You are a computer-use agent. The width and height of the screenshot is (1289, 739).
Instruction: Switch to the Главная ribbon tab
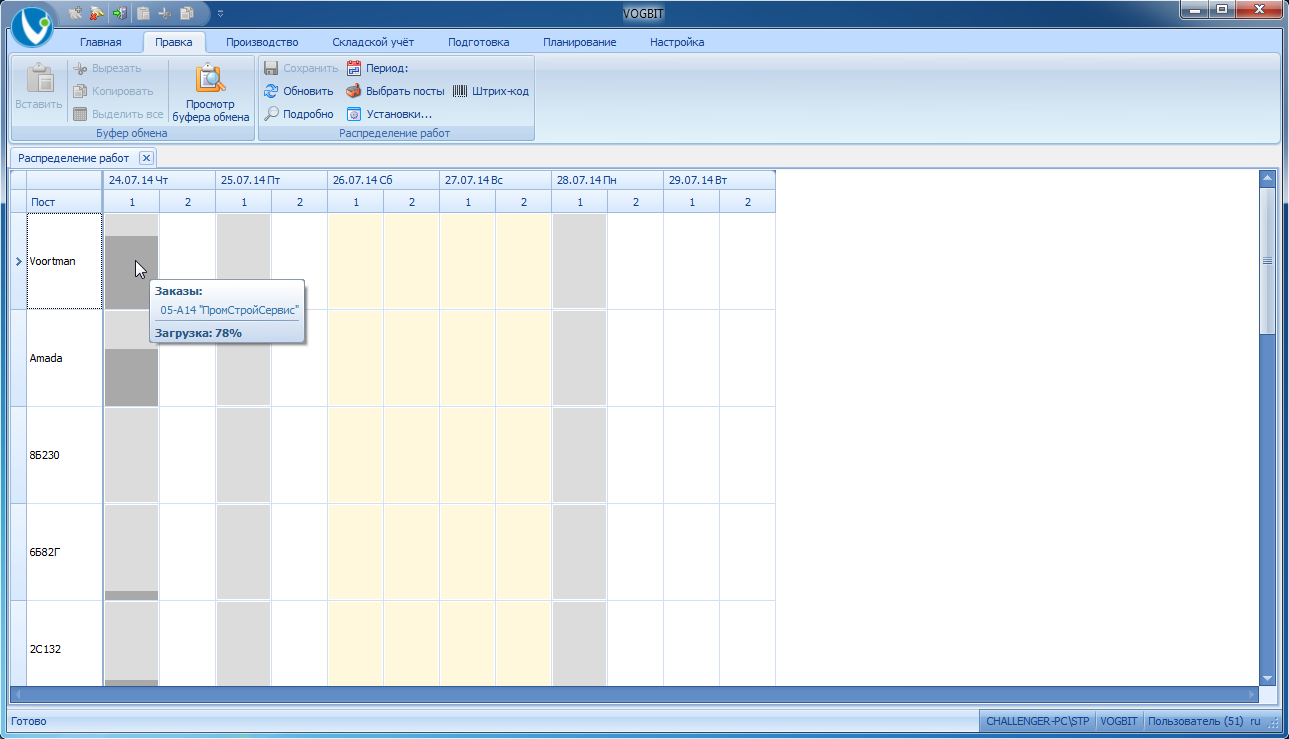(100, 42)
